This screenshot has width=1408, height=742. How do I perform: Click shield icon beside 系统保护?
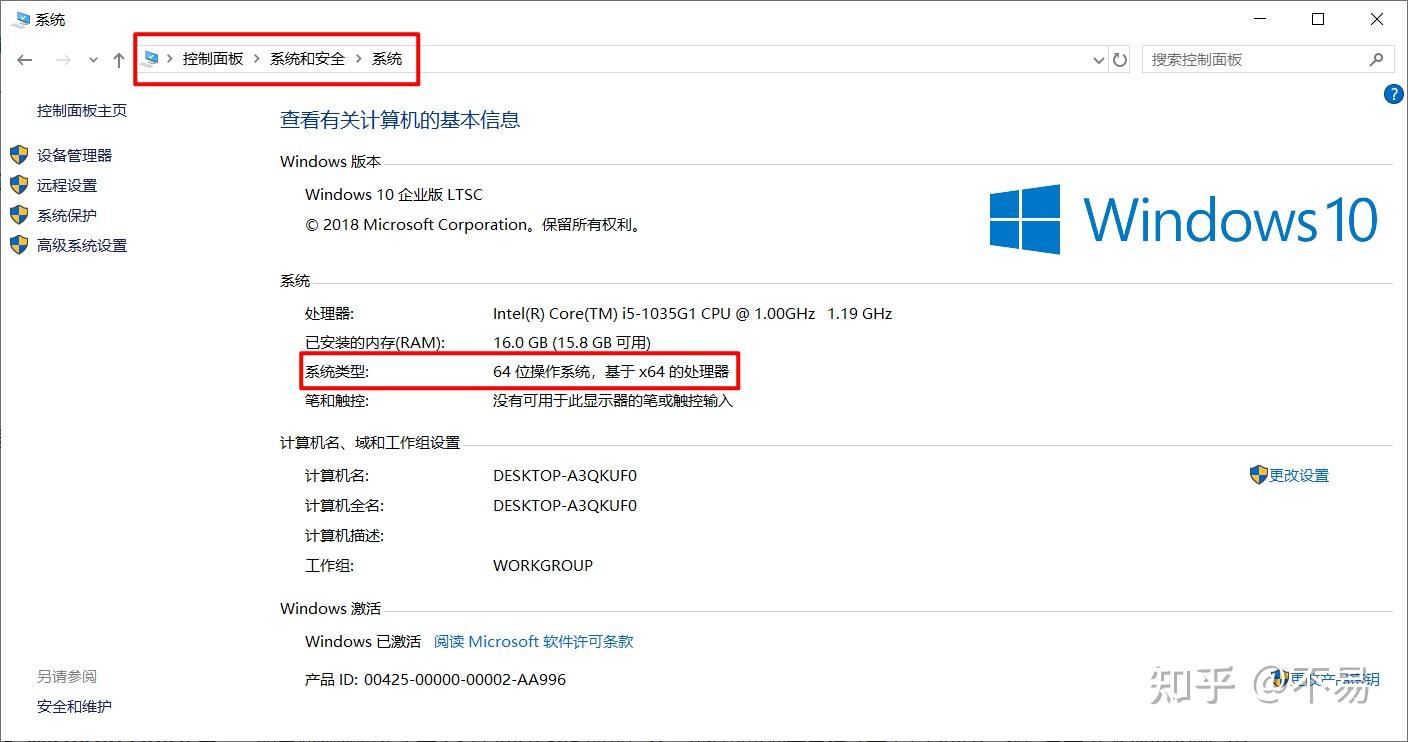(x=19, y=215)
